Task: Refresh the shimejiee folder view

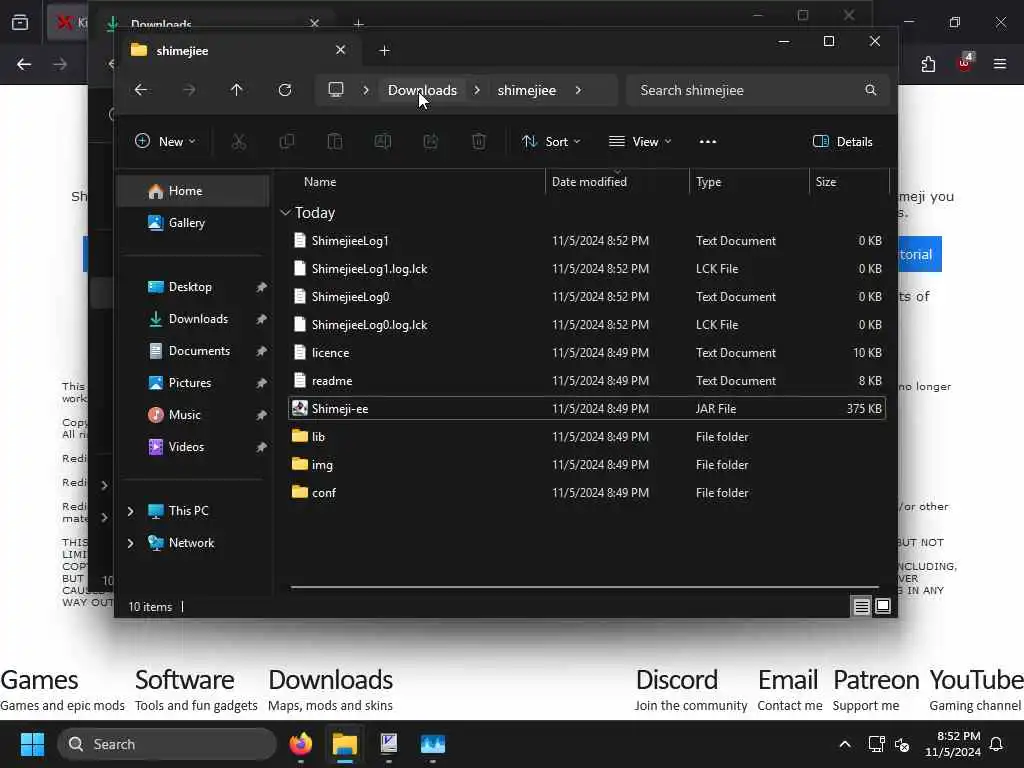Action: (x=285, y=90)
